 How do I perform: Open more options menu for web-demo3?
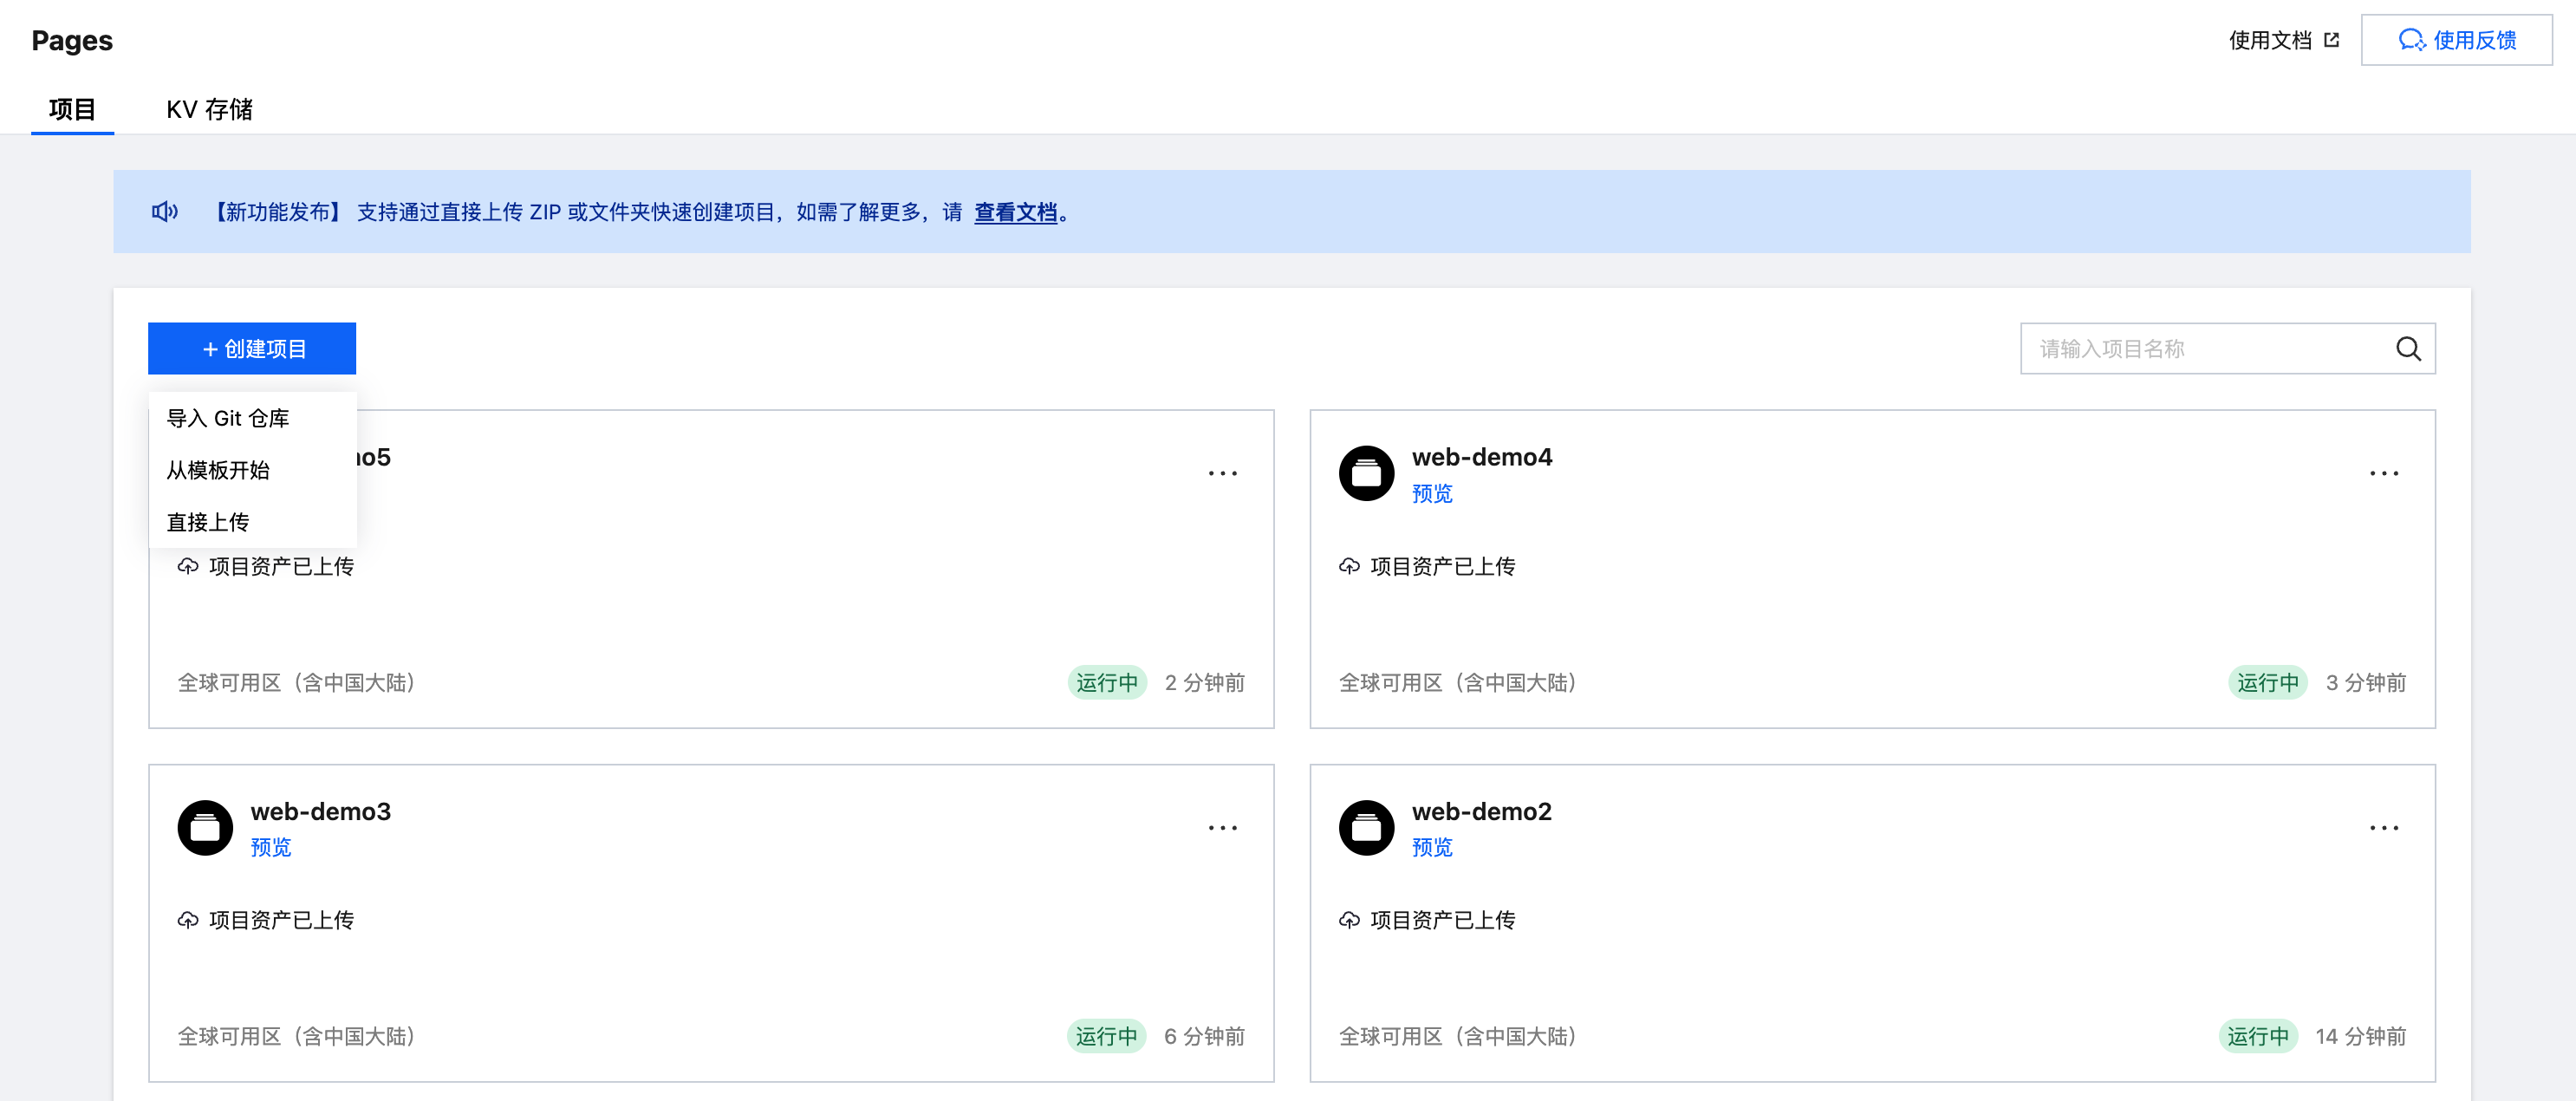pyautogui.click(x=1222, y=827)
